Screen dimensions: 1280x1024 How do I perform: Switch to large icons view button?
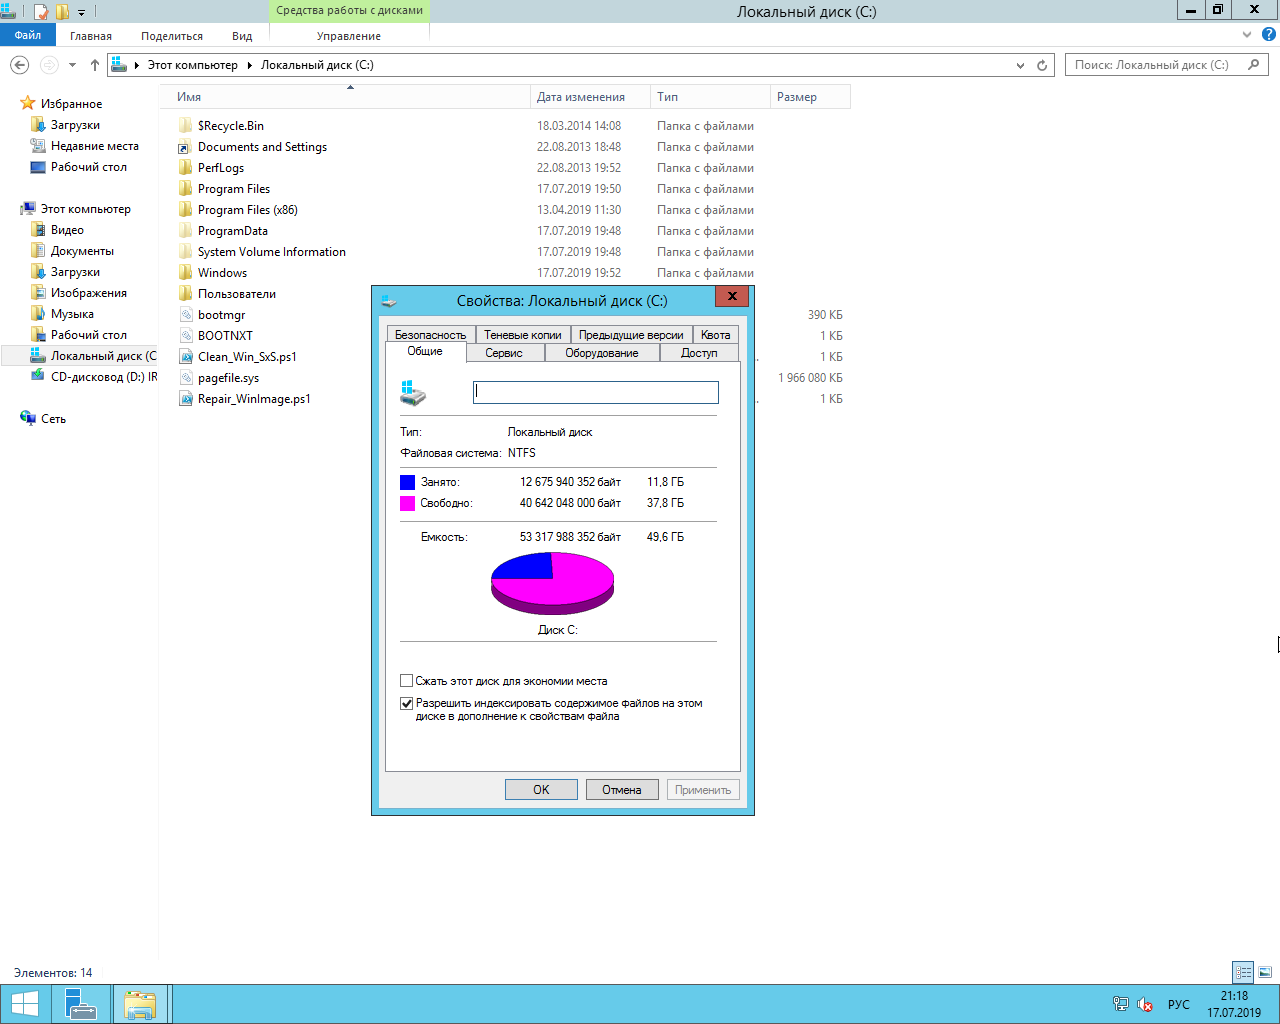pyautogui.click(x=1265, y=972)
